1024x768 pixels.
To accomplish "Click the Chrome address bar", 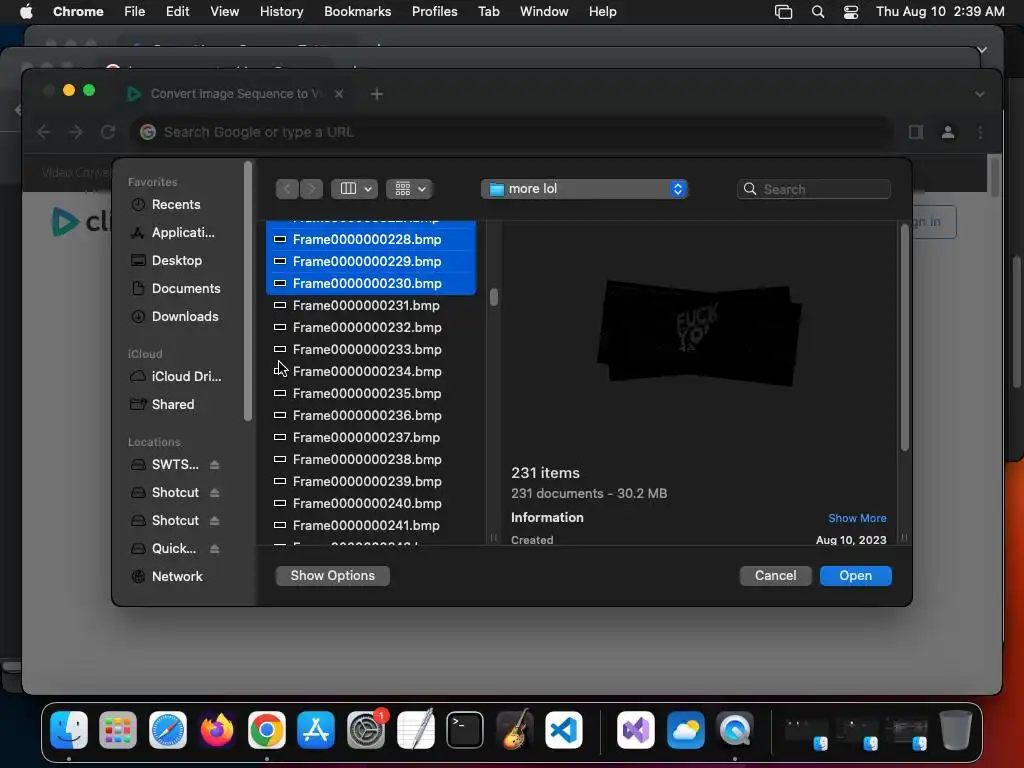I will point(511,133).
